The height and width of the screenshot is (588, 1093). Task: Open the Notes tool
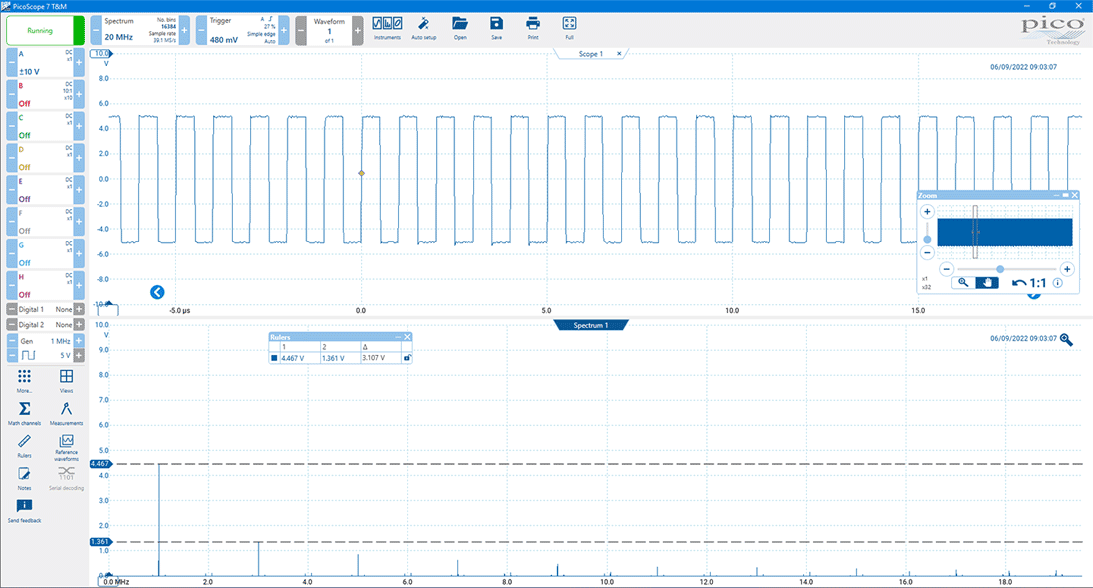click(x=24, y=475)
